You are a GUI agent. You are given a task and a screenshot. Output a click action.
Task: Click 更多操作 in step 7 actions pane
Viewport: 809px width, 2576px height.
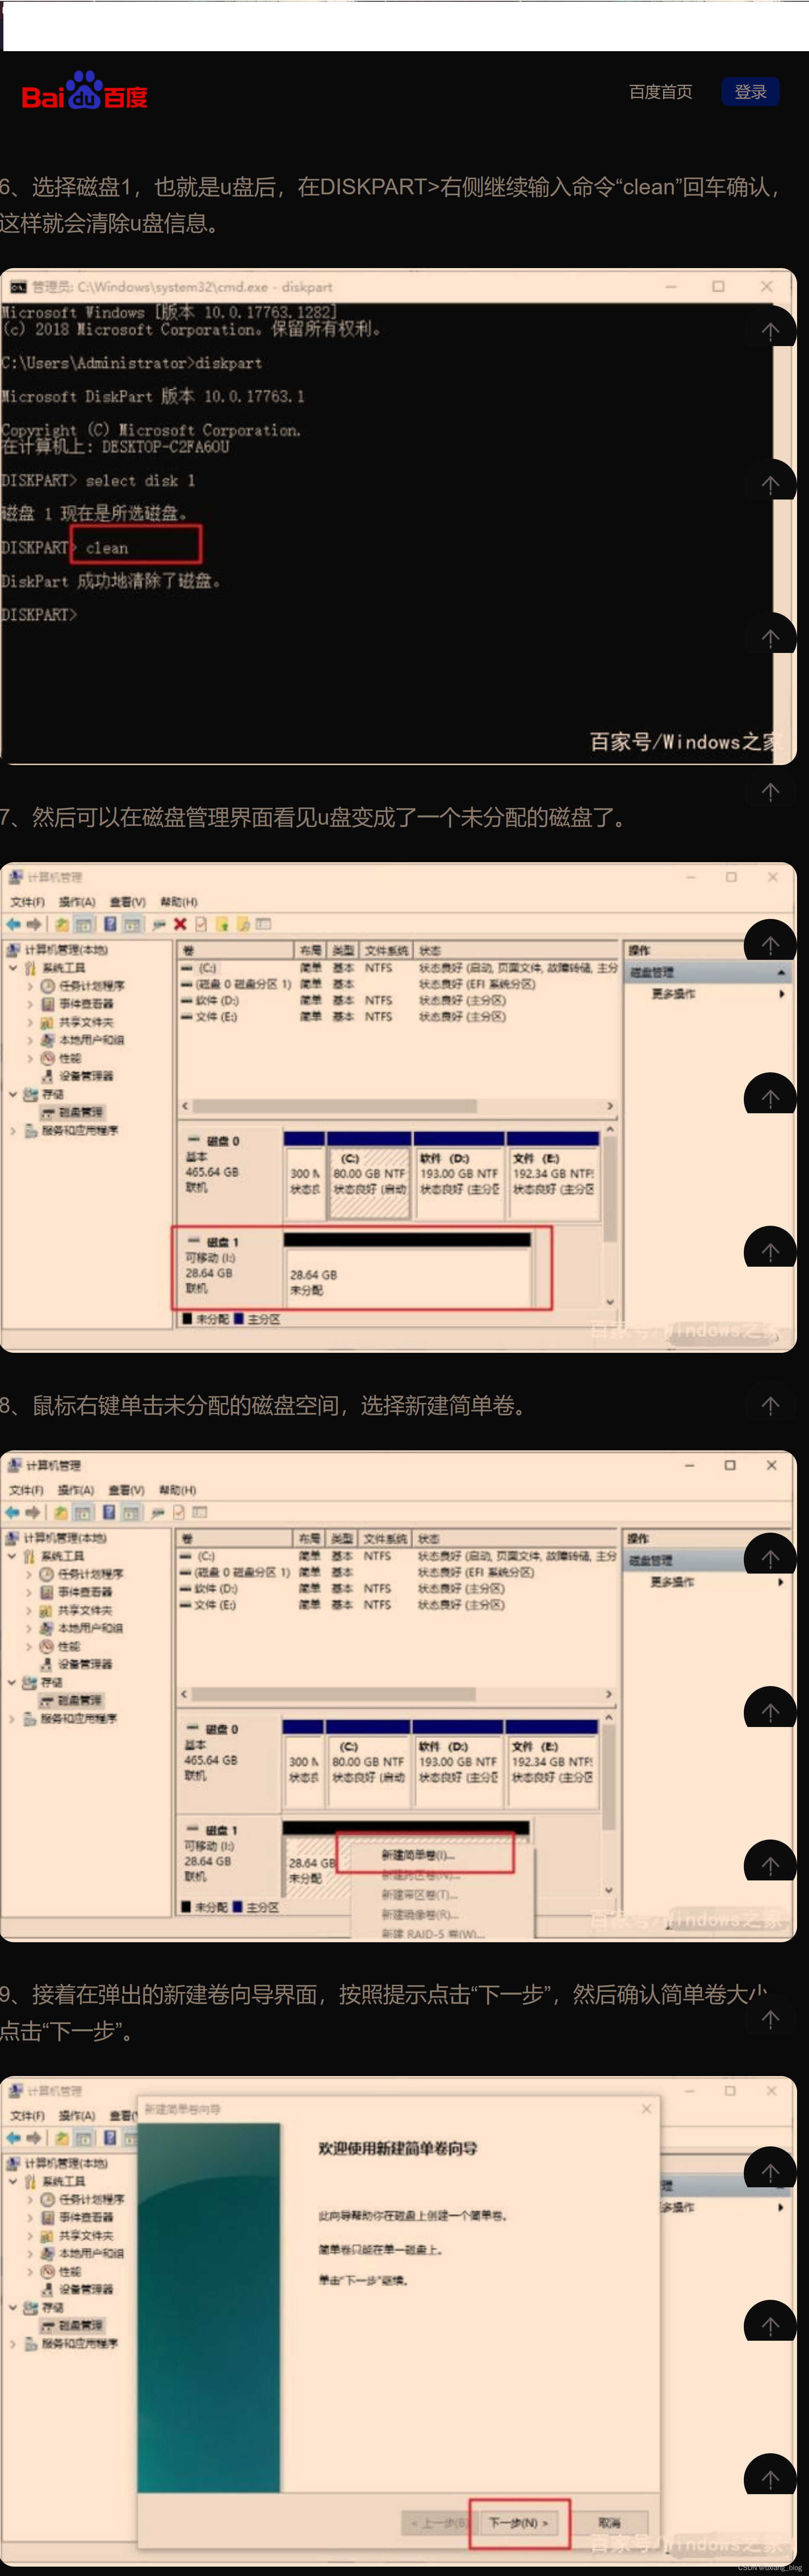673,994
